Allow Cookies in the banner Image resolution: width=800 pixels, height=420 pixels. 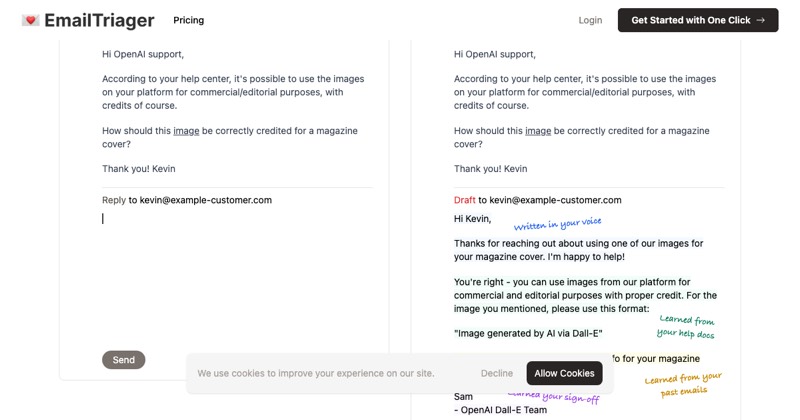(x=564, y=373)
